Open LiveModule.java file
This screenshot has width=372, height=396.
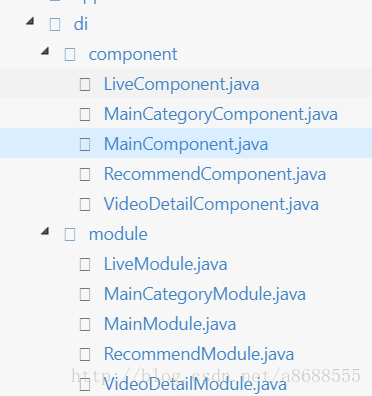166,264
